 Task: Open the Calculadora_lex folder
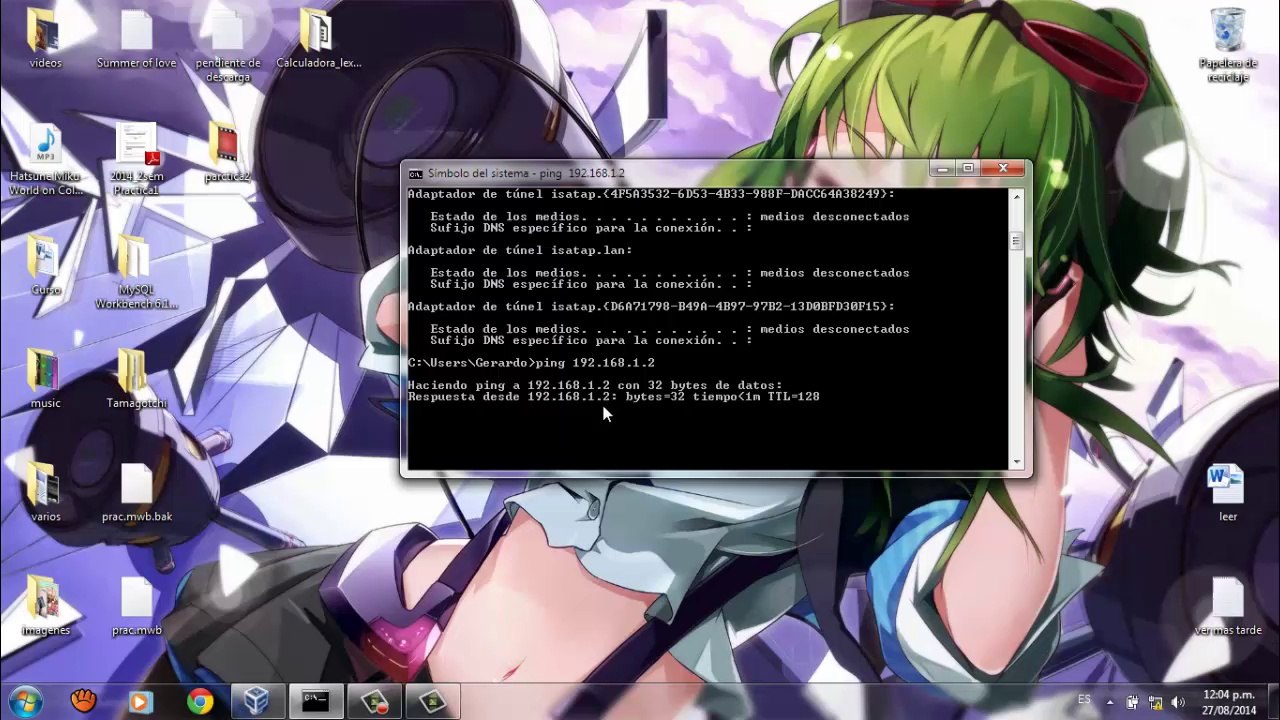(x=318, y=39)
